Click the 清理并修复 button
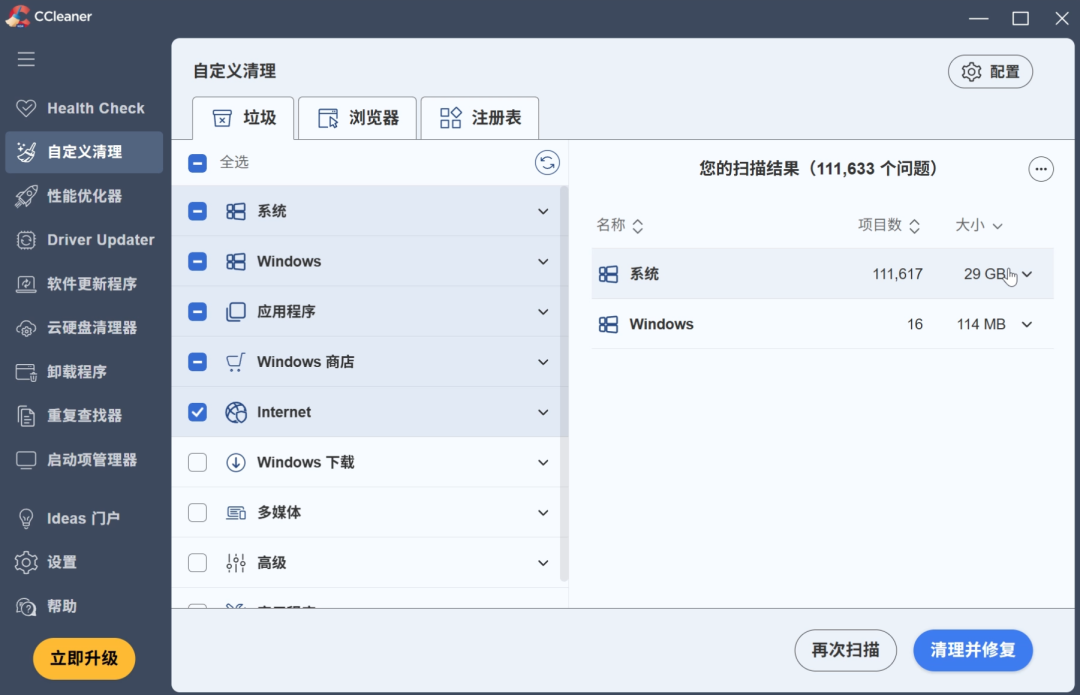The width and height of the screenshot is (1080, 695). click(x=973, y=650)
